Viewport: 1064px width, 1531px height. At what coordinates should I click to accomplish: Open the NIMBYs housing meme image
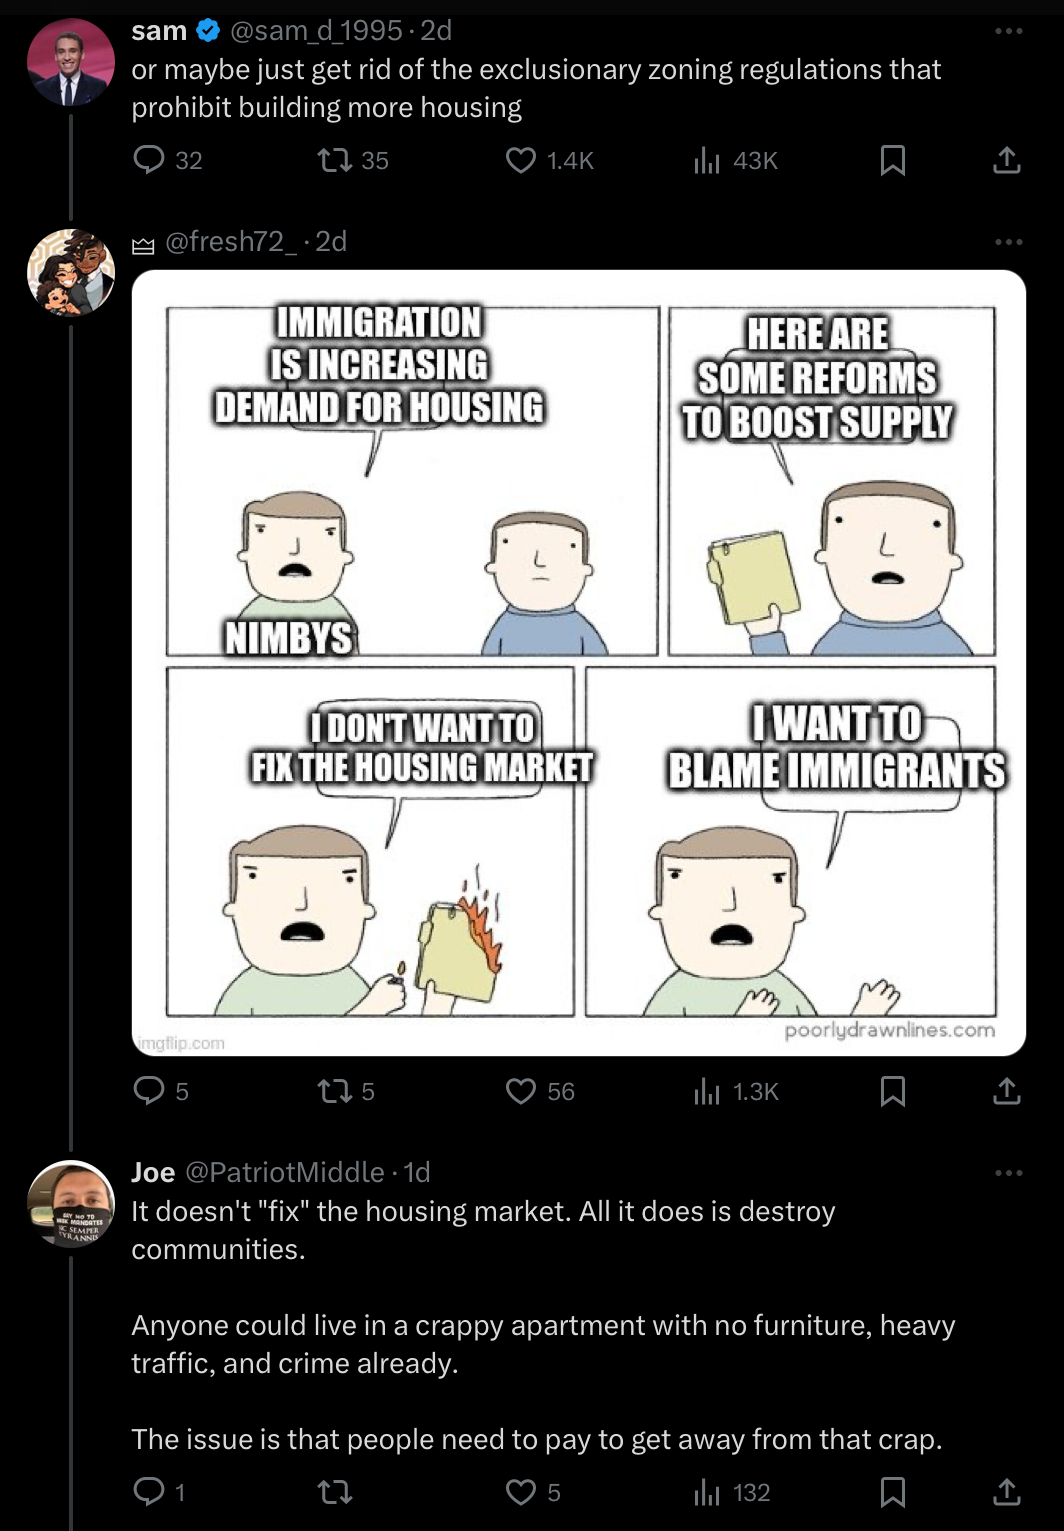click(x=579, y=663)
